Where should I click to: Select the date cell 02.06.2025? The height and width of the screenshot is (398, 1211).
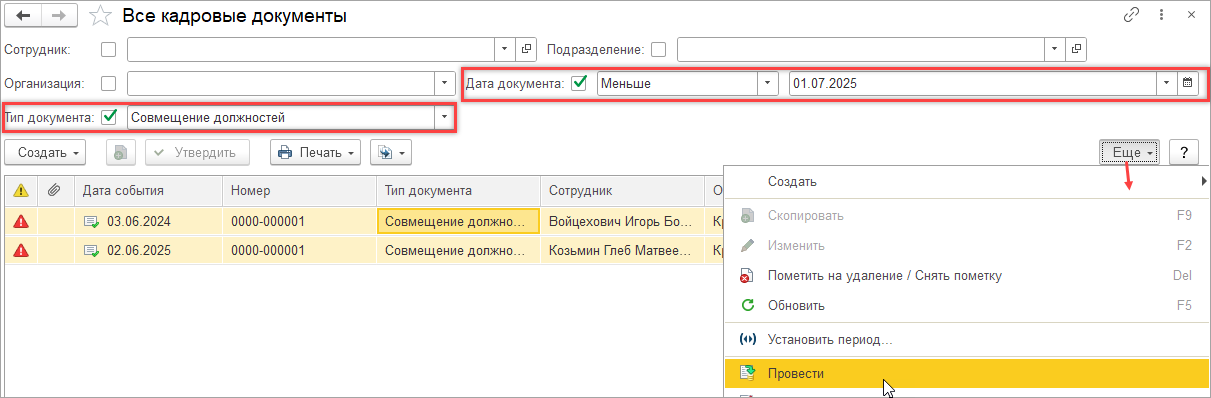(x=148, y=250)
